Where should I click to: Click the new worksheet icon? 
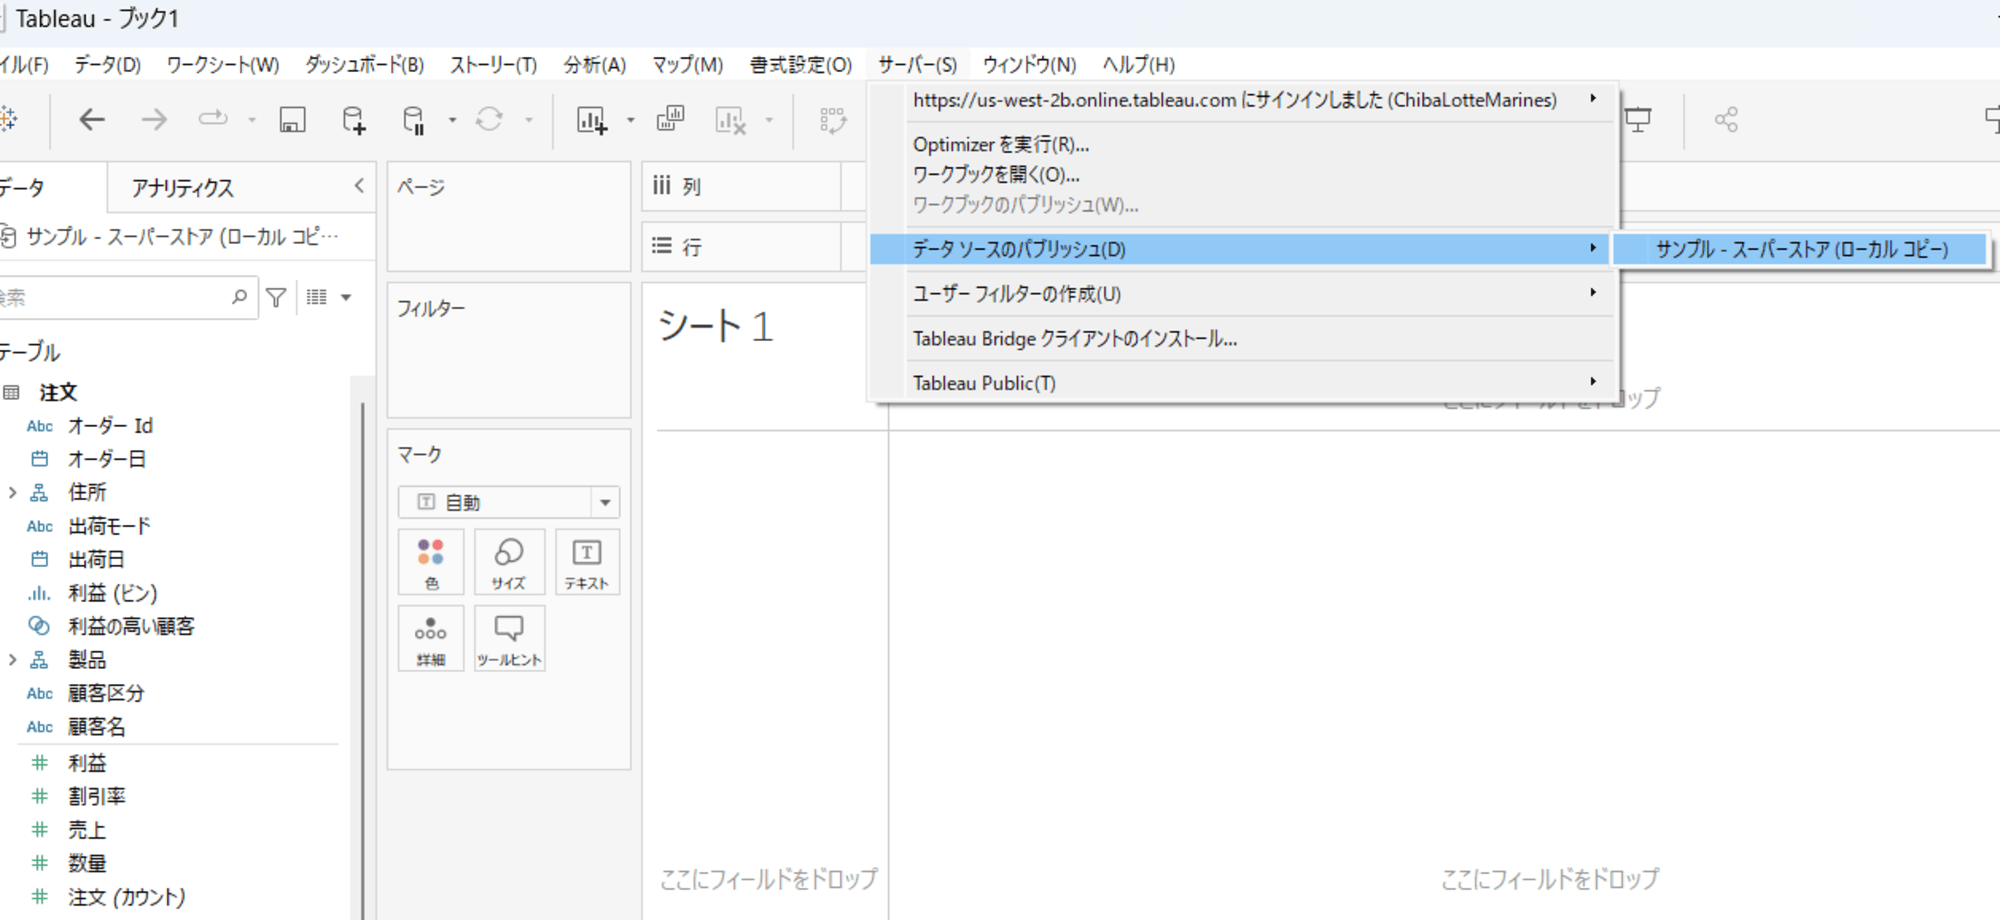591,120
